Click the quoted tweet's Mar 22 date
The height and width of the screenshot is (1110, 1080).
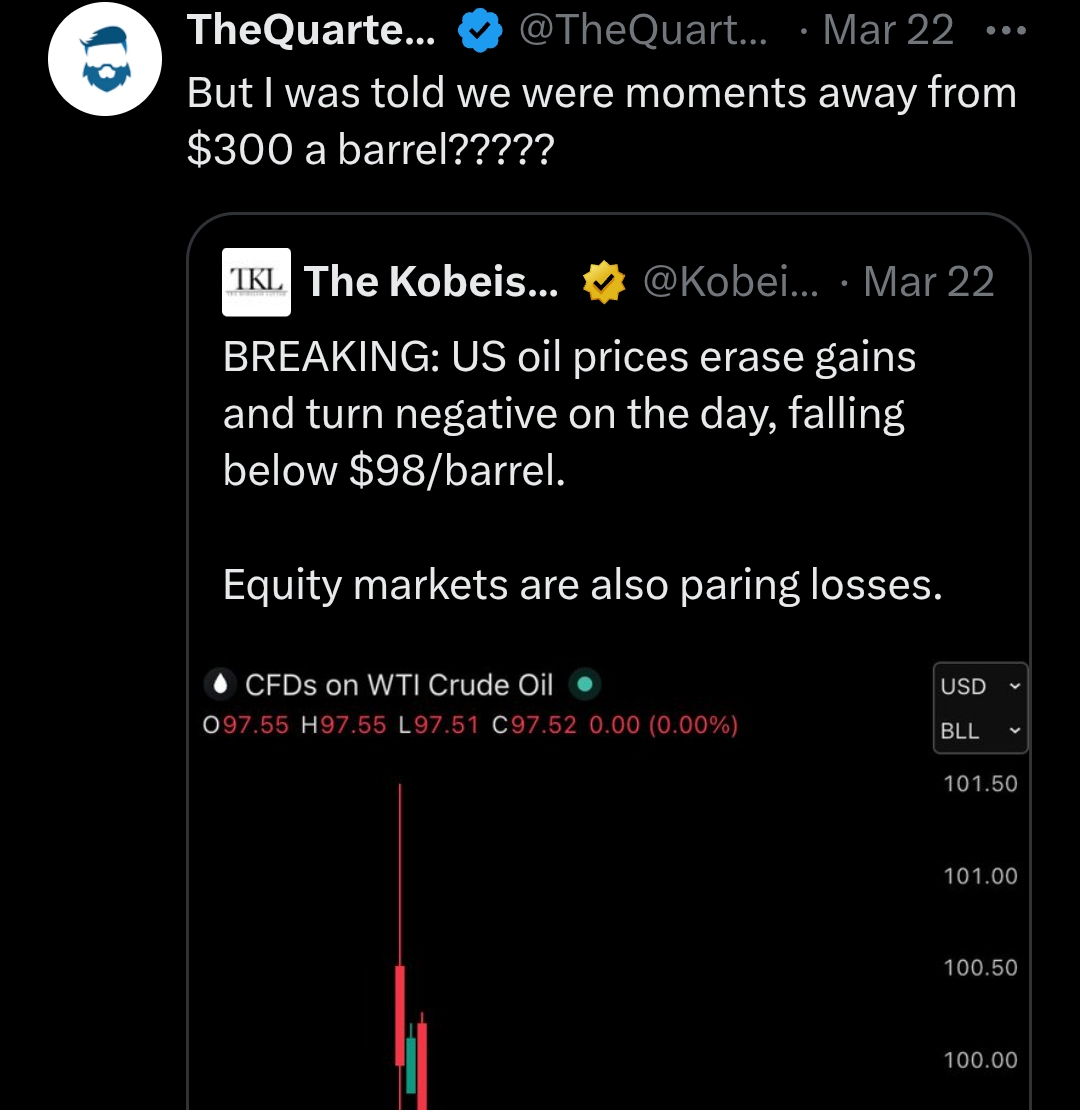(x=929, y=282)
